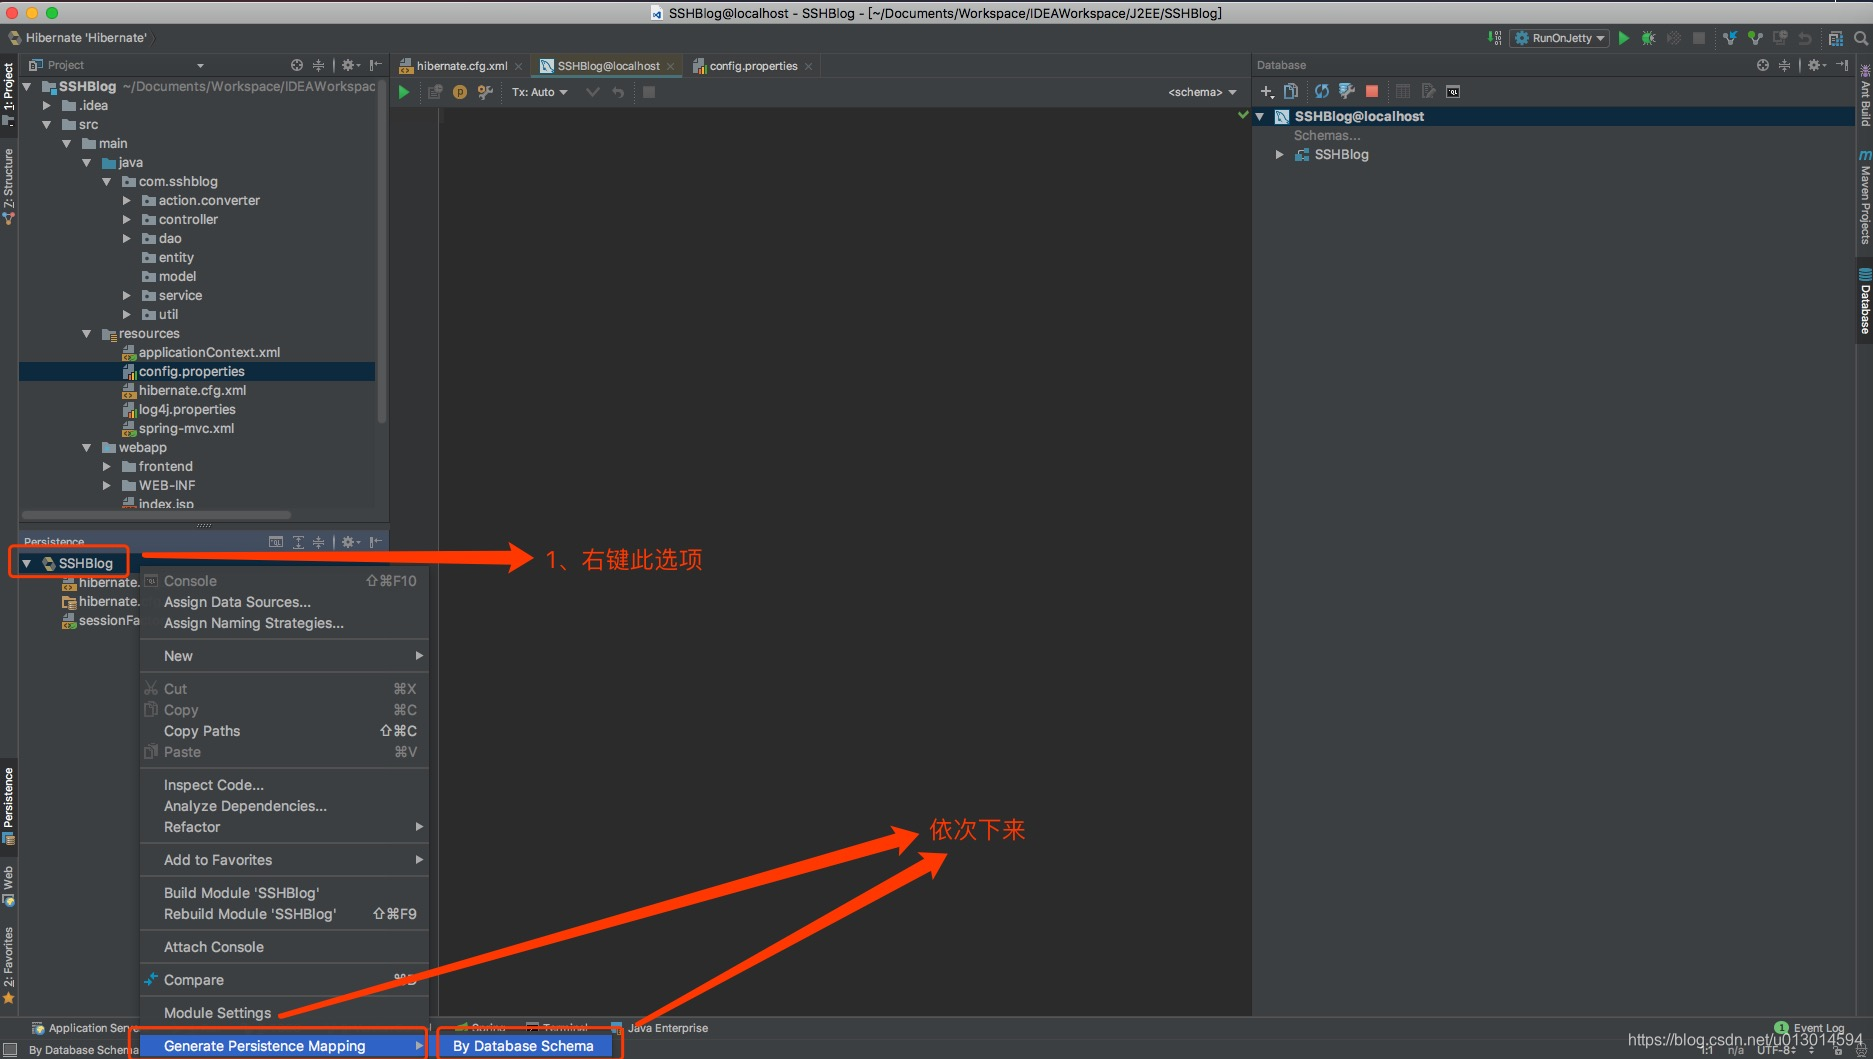The height and width of the screenshot is (1059, 1873).
Task: Click Project tree horizontal scrollbar
Action: pyautogui.click(x=158, y=515)
